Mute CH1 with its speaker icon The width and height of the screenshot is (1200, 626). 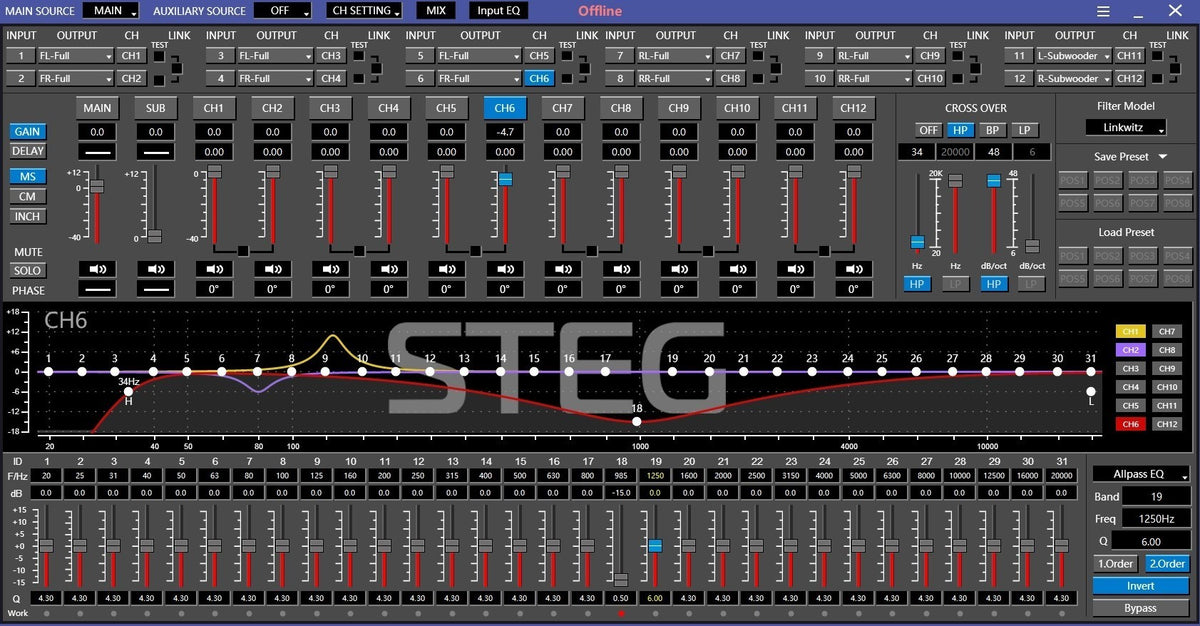pyautogui.click(x=214, y=269)
